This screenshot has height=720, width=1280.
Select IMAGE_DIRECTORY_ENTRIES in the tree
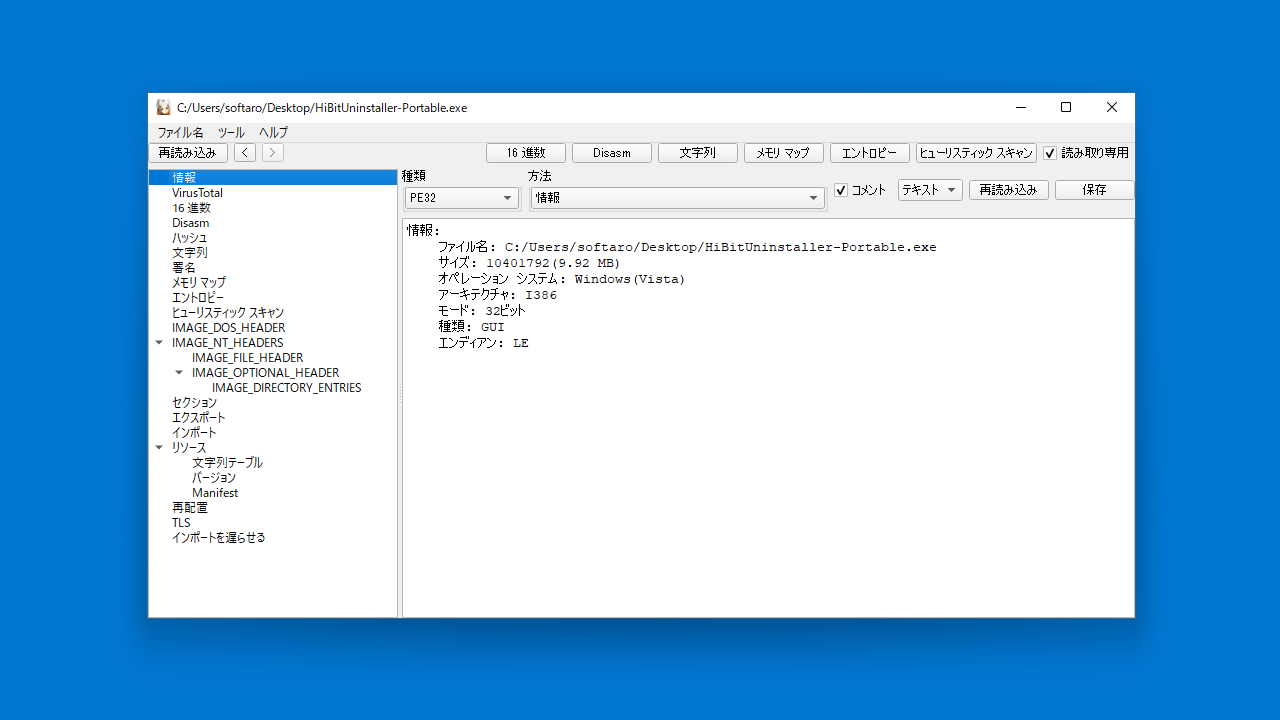286,388
